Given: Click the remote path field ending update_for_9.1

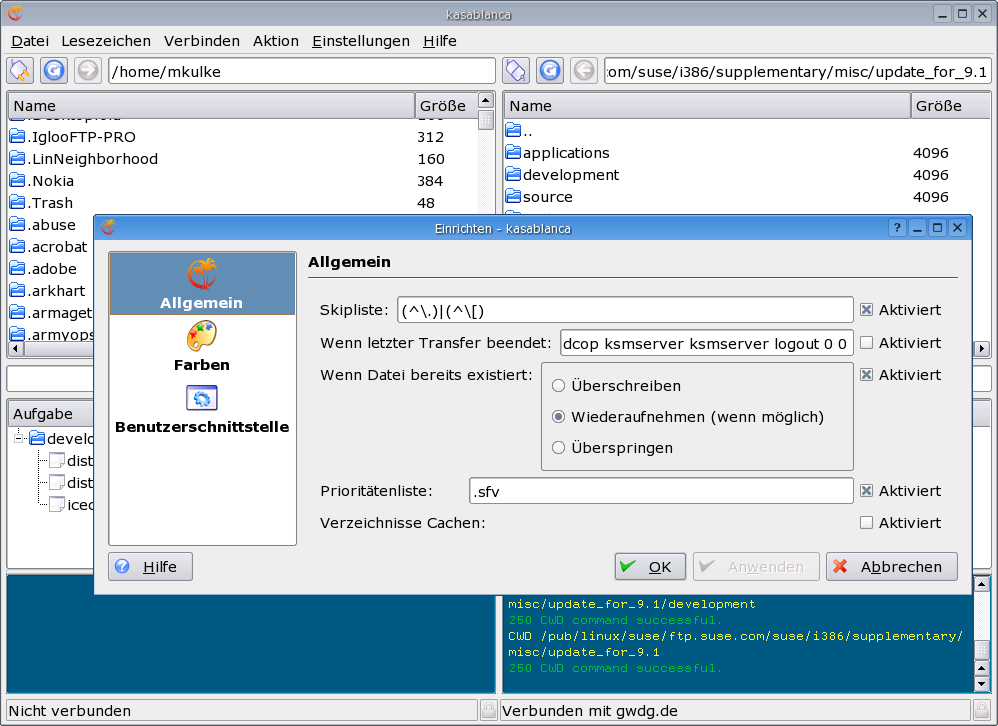Looking at the screenshot, I should tap(797, 71).
